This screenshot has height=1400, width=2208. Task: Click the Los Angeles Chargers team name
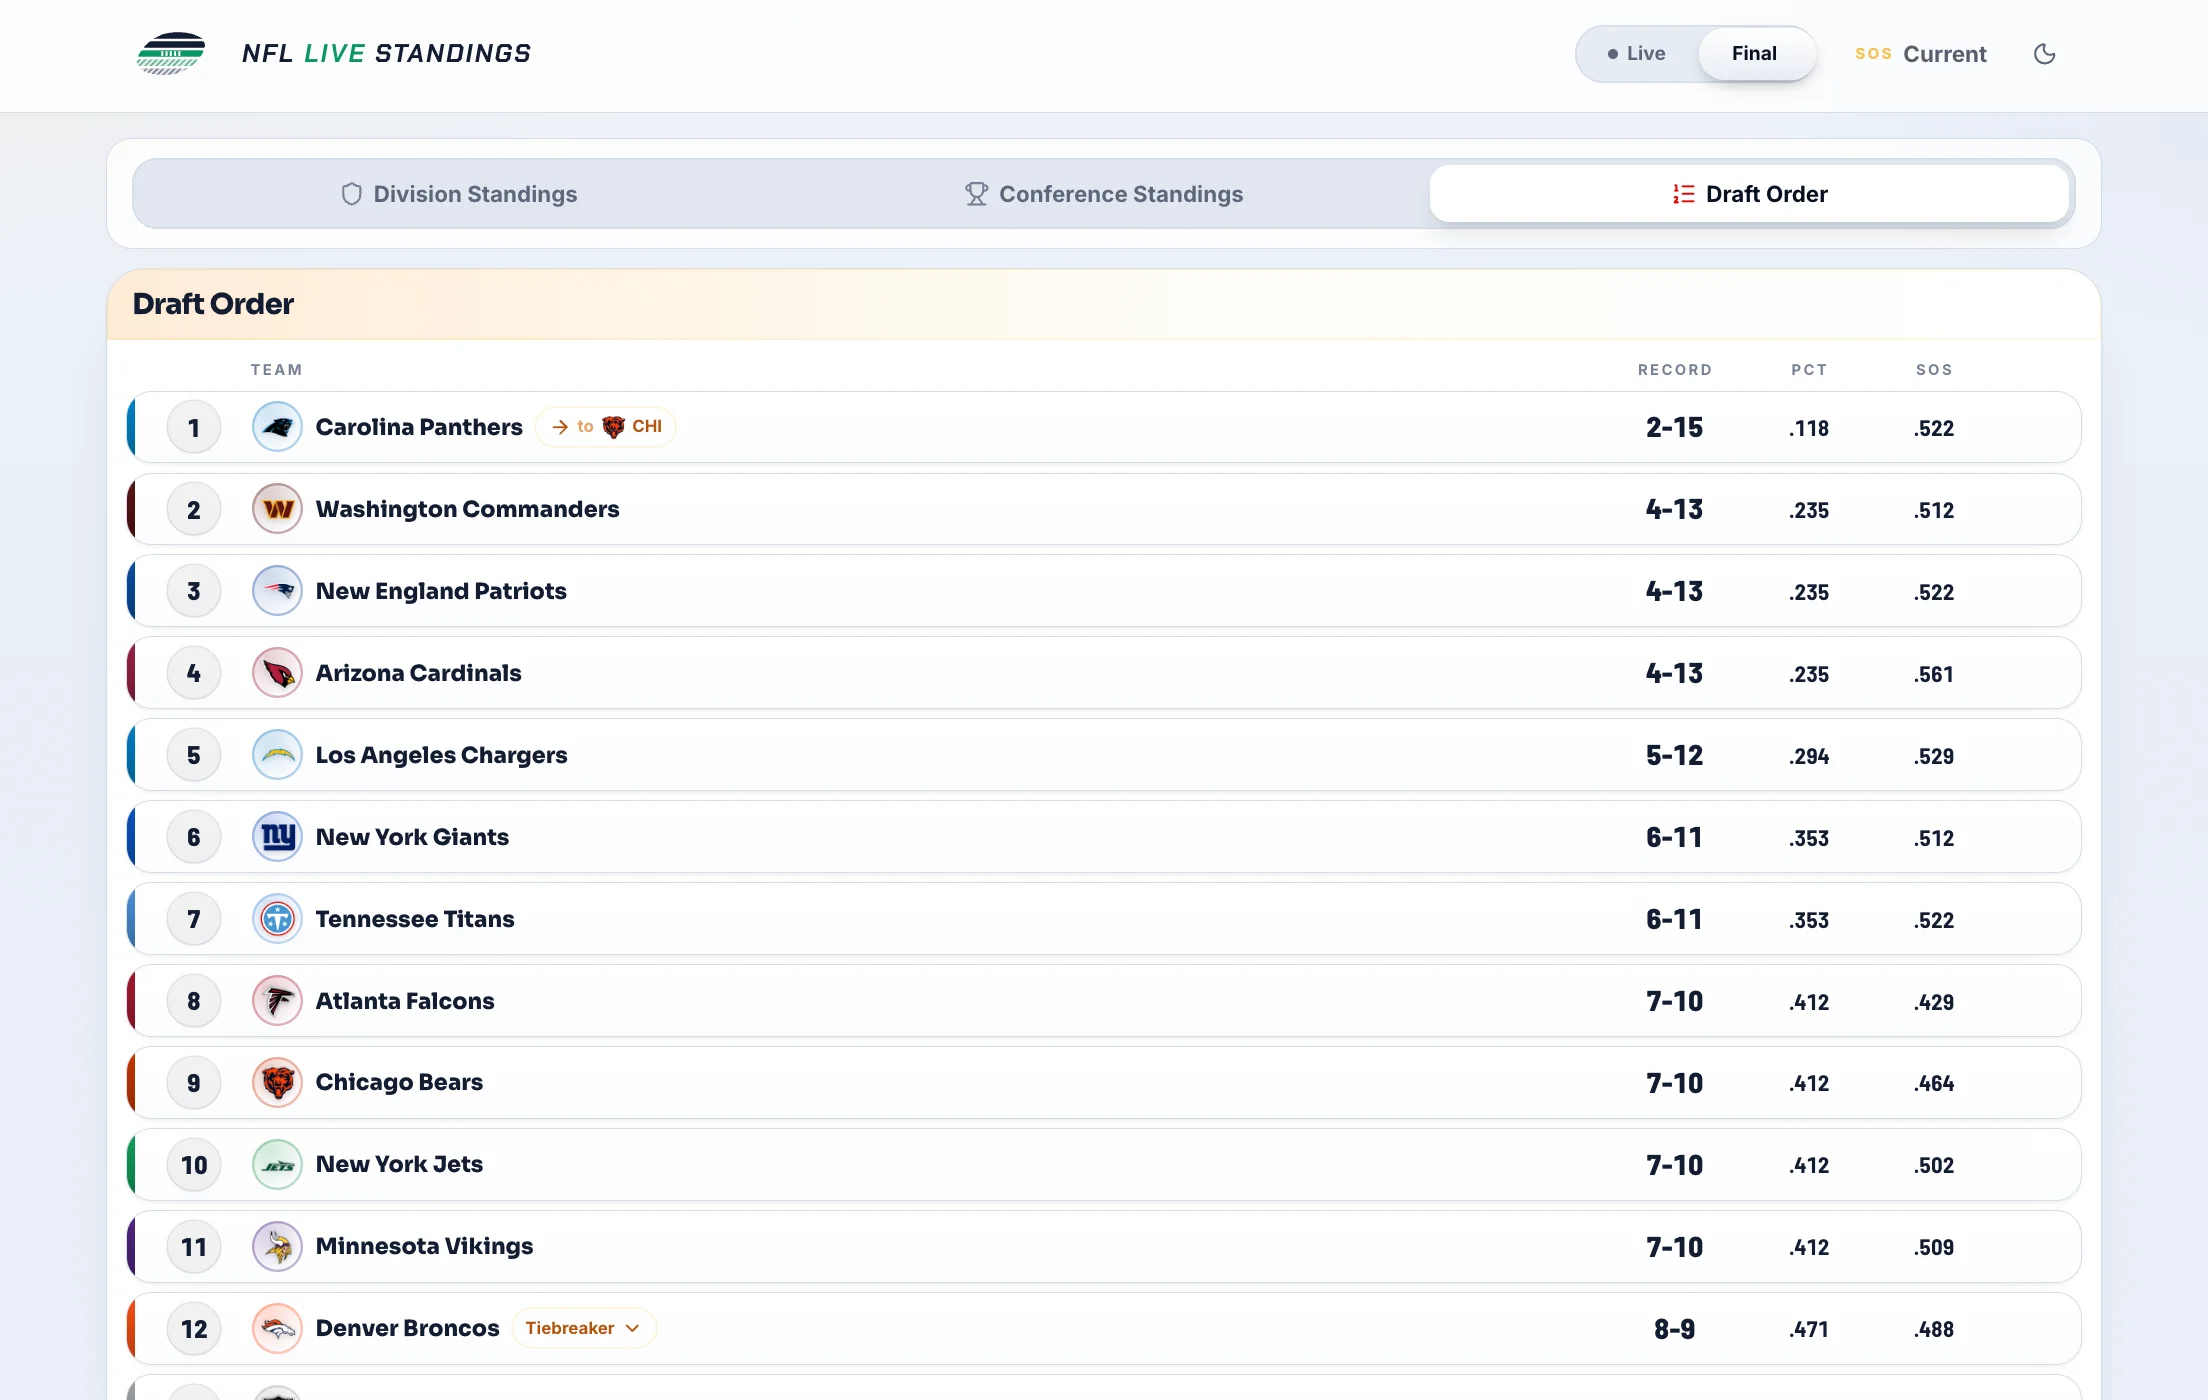click(441, 755)
